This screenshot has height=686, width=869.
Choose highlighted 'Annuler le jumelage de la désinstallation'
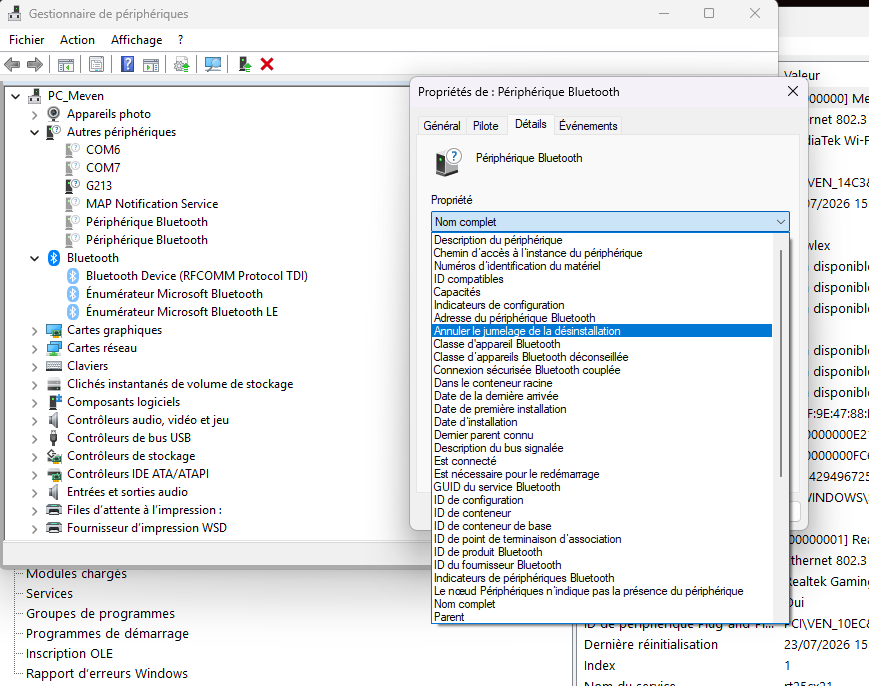(x=602, y=331)
